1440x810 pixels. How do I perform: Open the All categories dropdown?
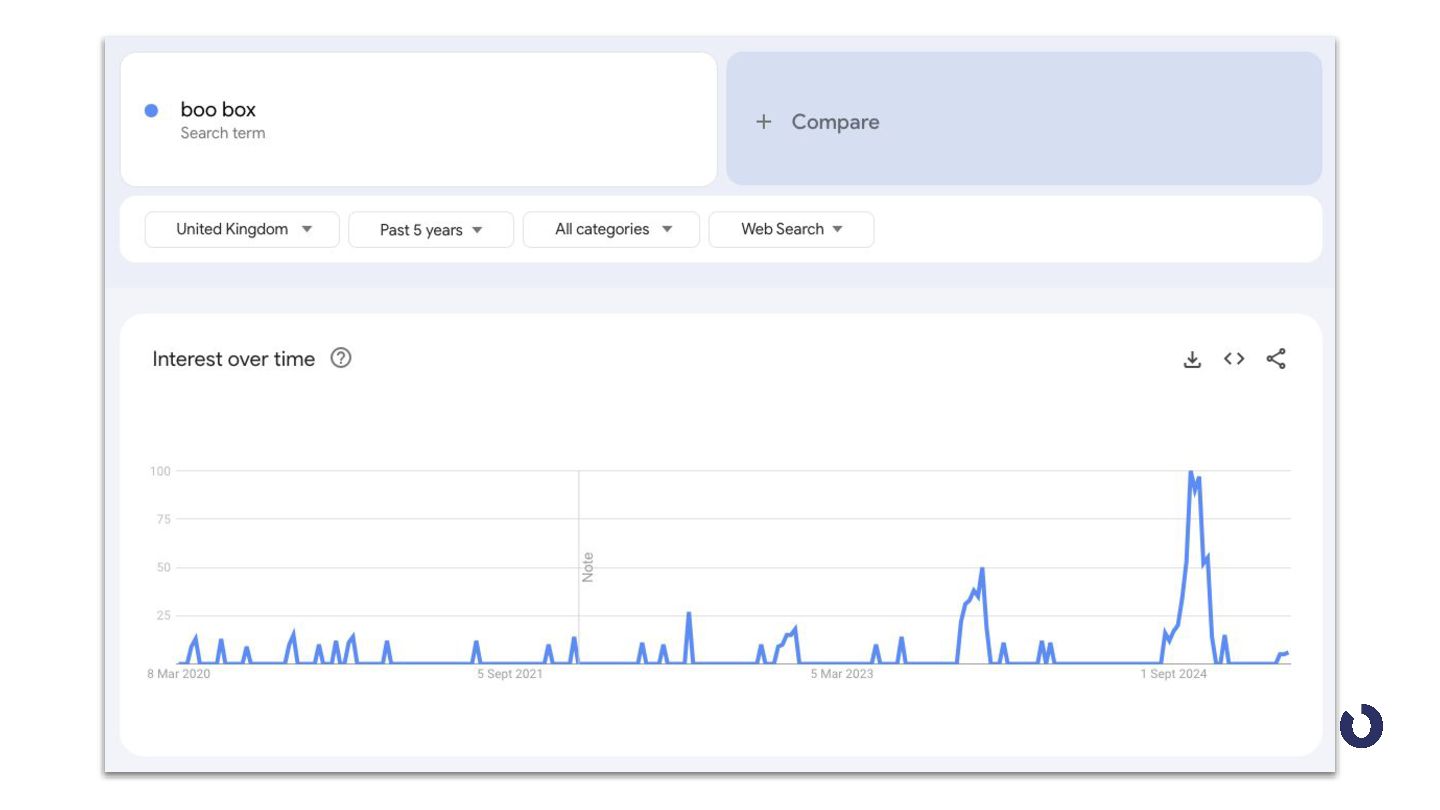pyautogui.click(x=611, y=229)
